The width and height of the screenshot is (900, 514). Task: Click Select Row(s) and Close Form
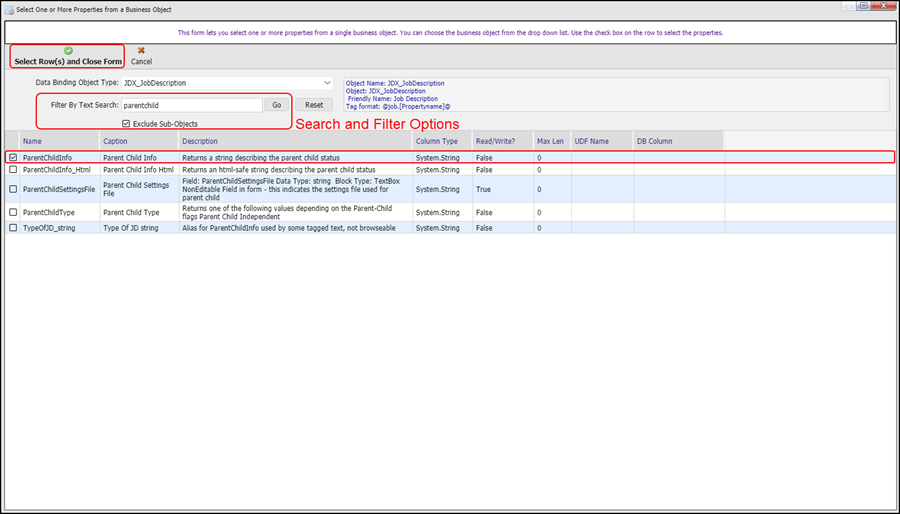click(68, 62)
